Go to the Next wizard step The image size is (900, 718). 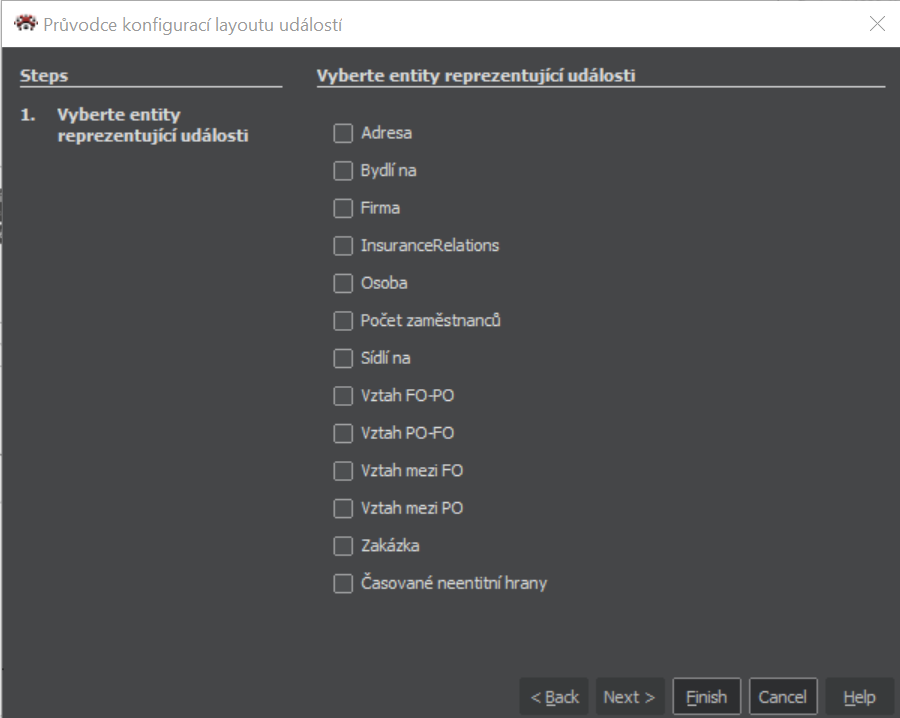(x=629, y=697)
